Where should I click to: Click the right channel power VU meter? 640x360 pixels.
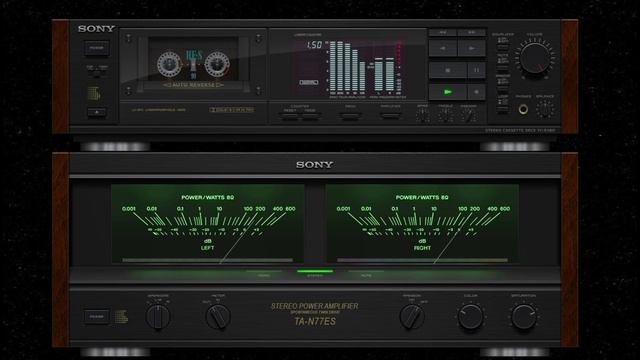422,224
